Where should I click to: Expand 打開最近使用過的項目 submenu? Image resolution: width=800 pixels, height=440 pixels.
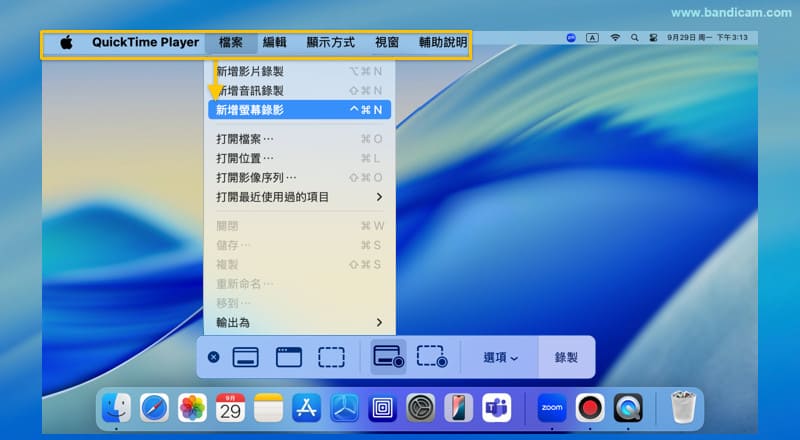(x=299, y=197)
